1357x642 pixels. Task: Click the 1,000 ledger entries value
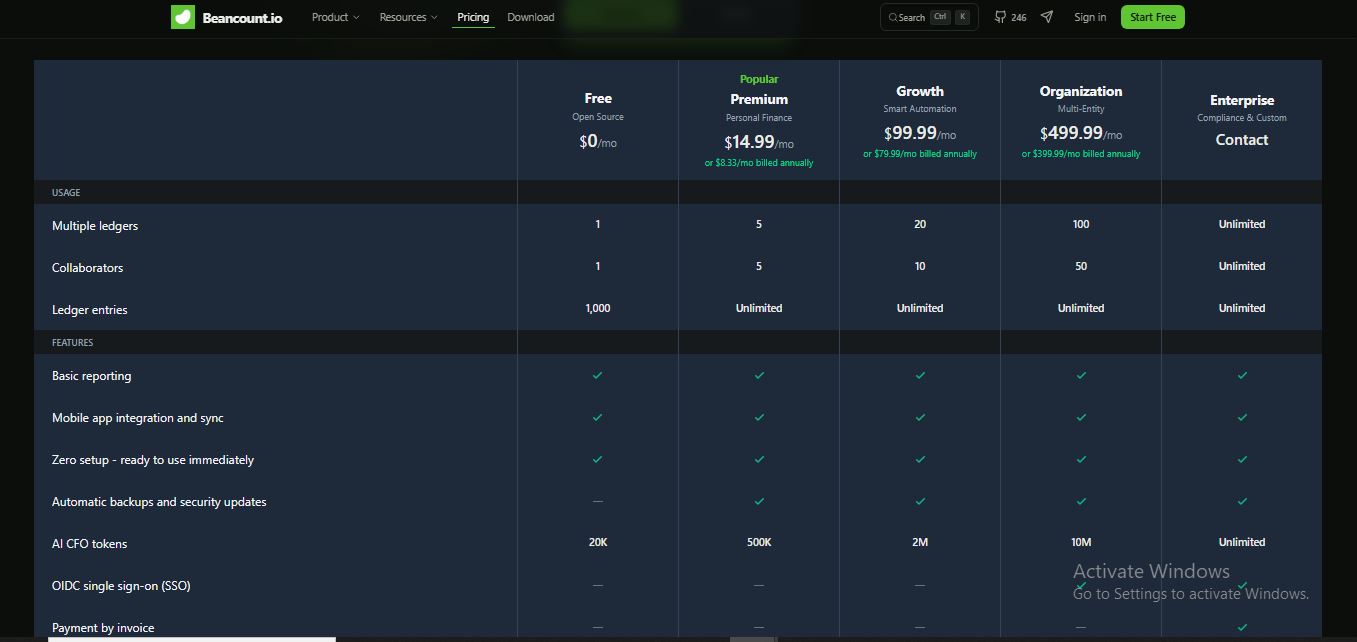pos(598,308)
